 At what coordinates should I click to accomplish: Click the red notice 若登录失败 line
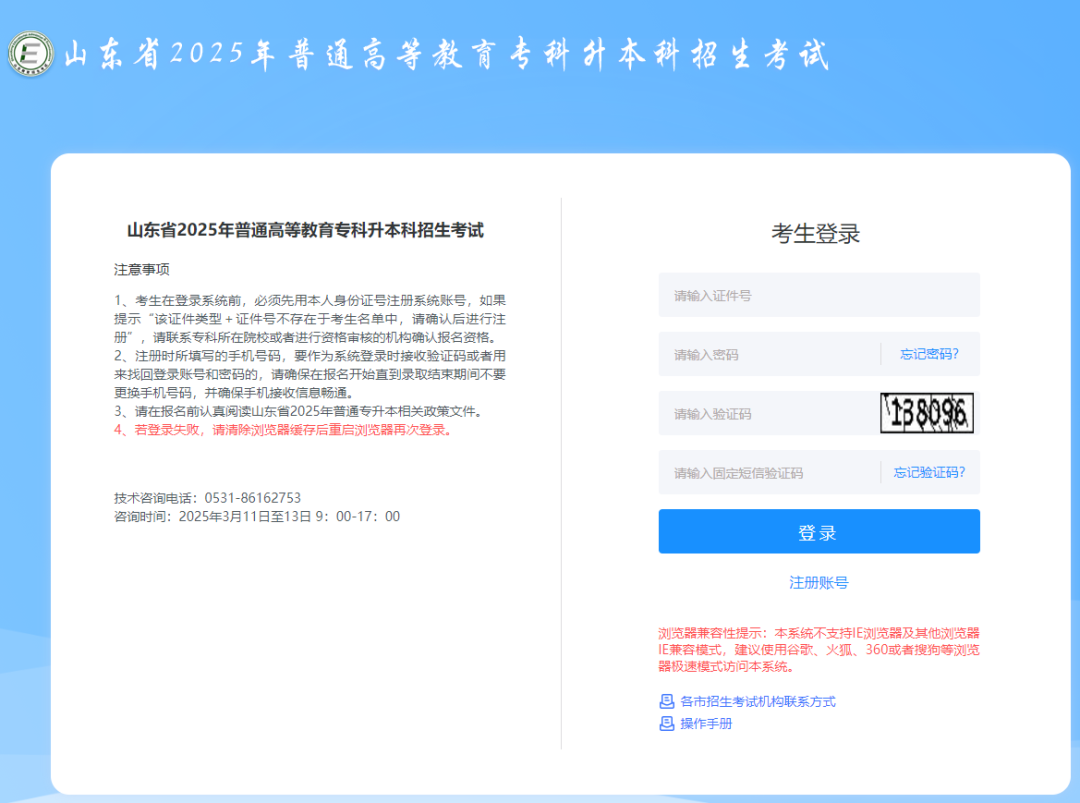point(283,430)
